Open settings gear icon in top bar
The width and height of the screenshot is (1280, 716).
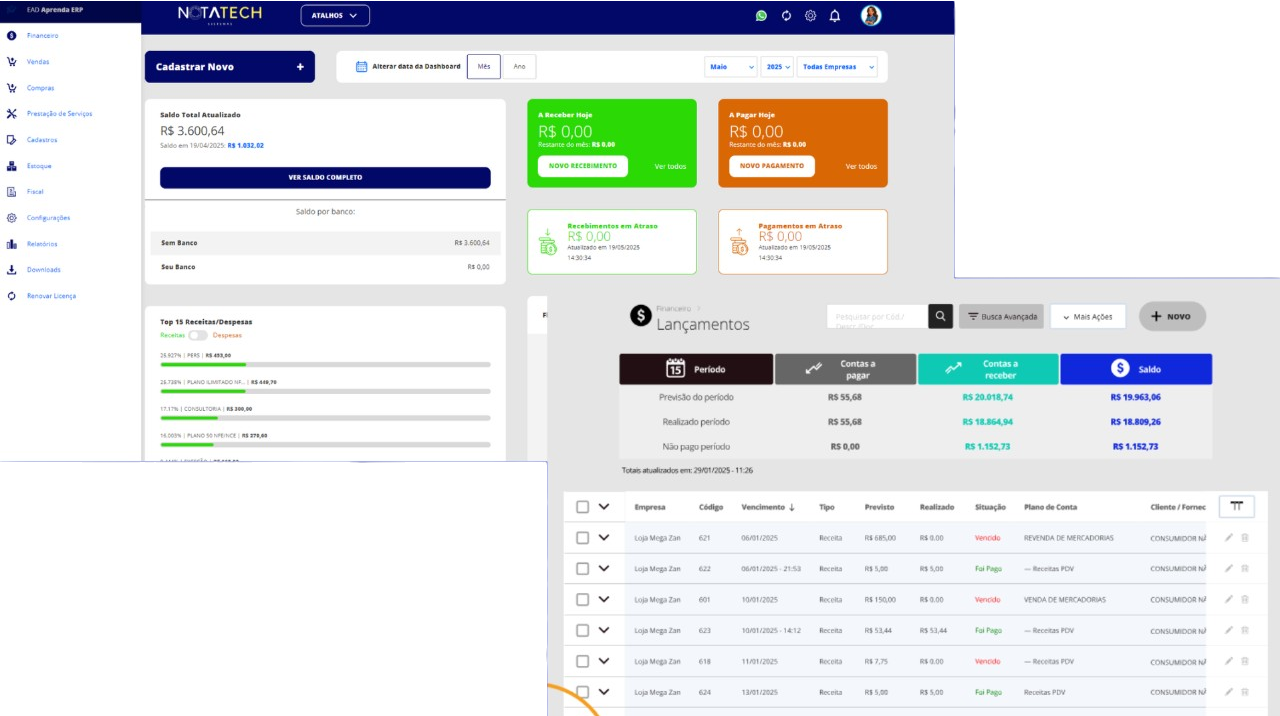click(810, 15)
